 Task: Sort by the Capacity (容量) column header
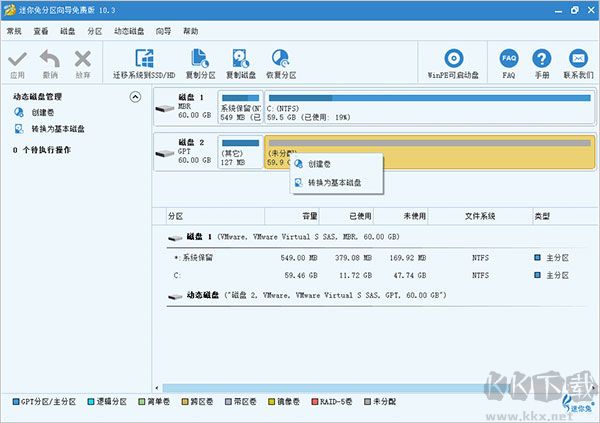[x=292, y=216]
